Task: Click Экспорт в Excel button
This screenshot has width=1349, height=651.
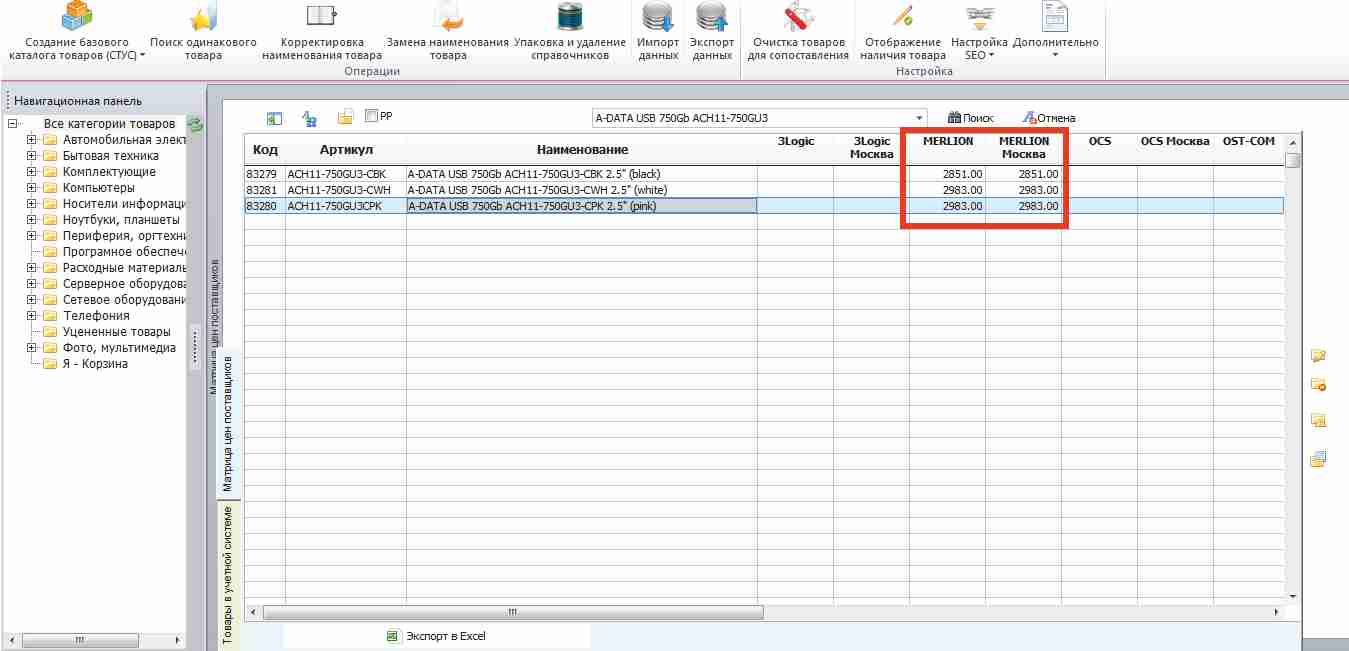Action: coord(437,636)
